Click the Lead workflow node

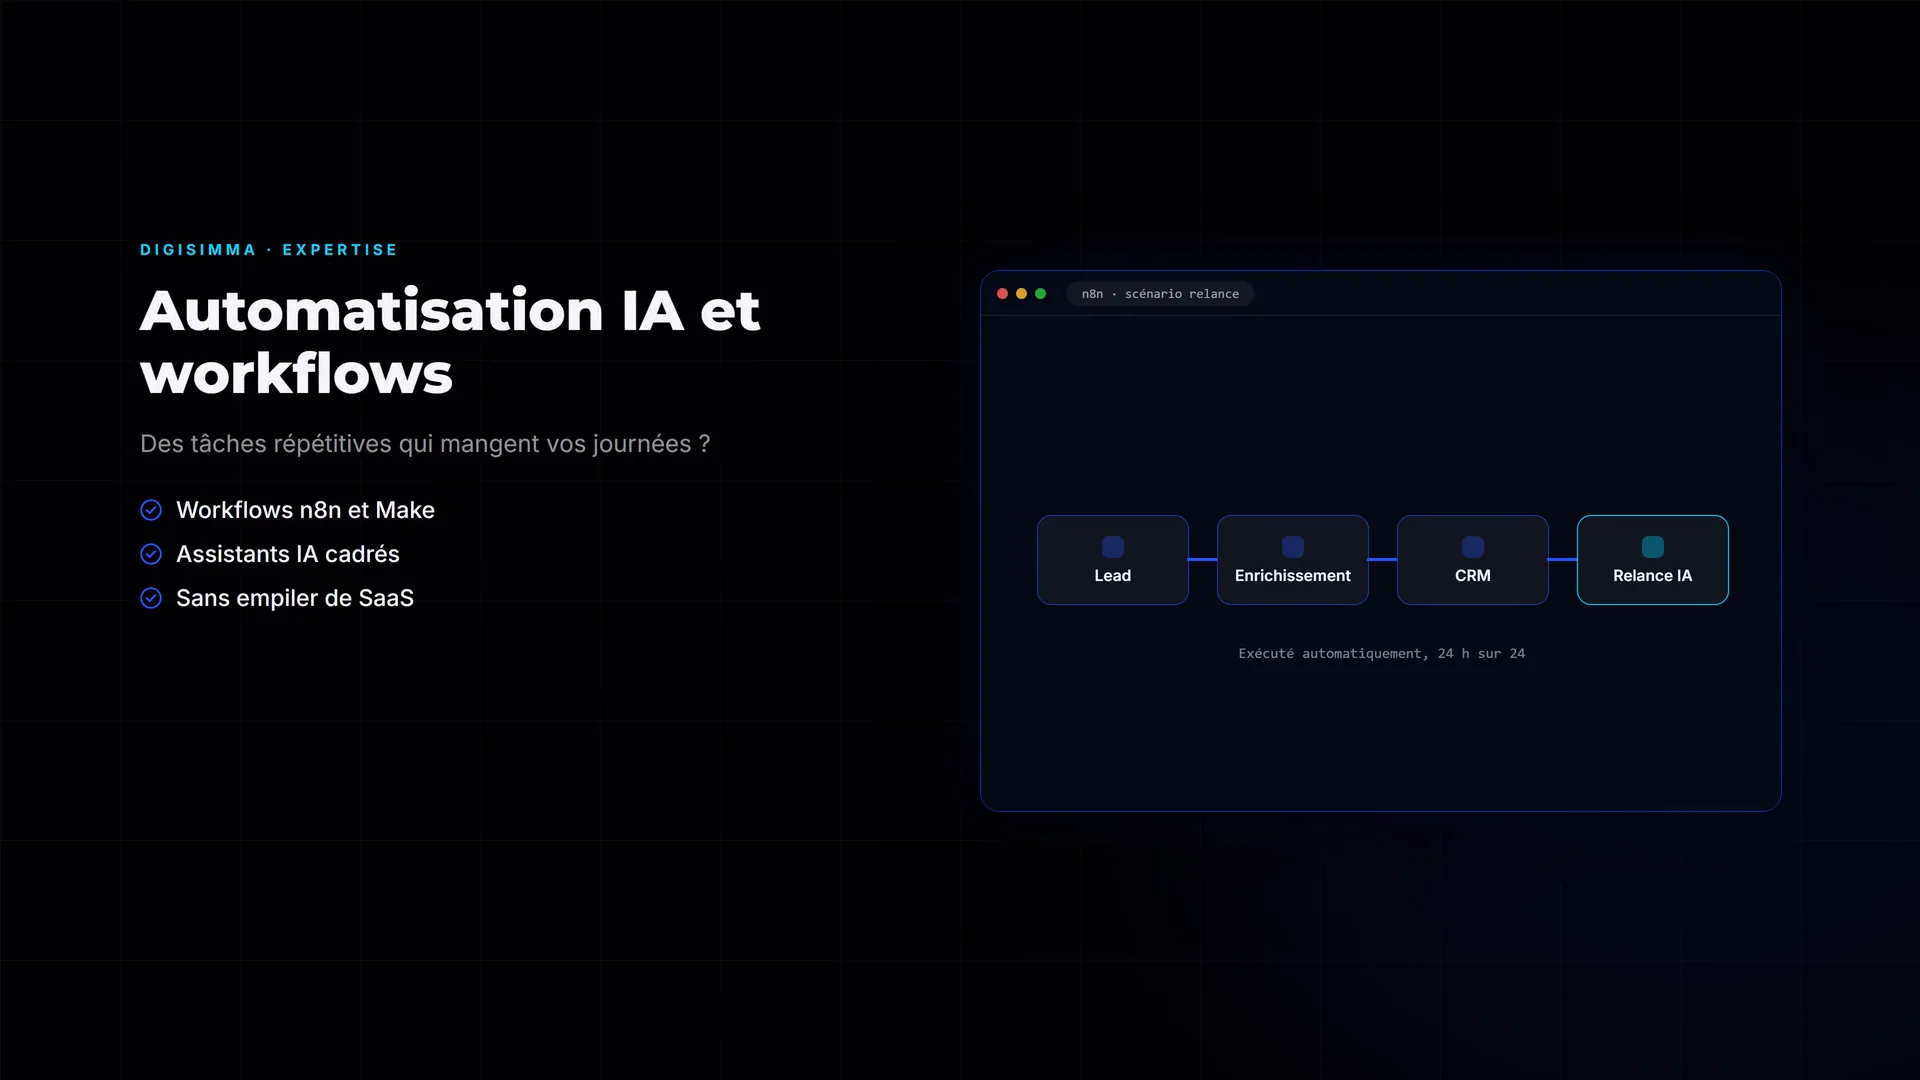(x=1112, y=560)
